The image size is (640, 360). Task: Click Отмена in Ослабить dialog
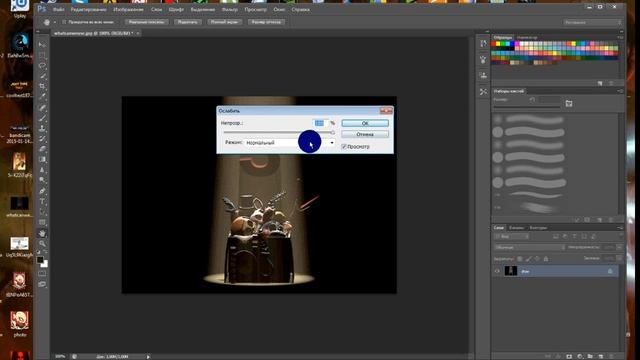click(365, 134)
